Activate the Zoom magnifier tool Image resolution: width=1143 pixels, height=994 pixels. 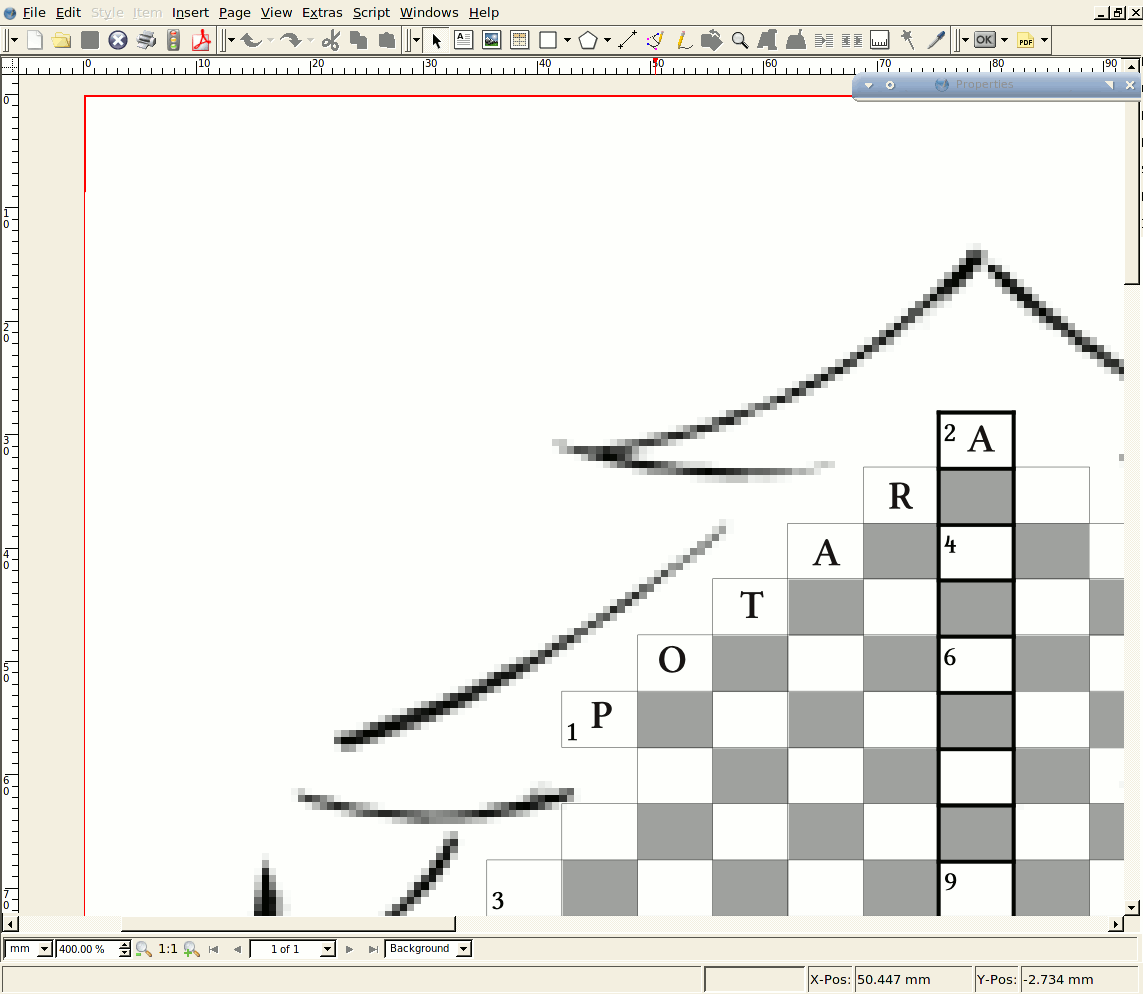coord(740,40)
